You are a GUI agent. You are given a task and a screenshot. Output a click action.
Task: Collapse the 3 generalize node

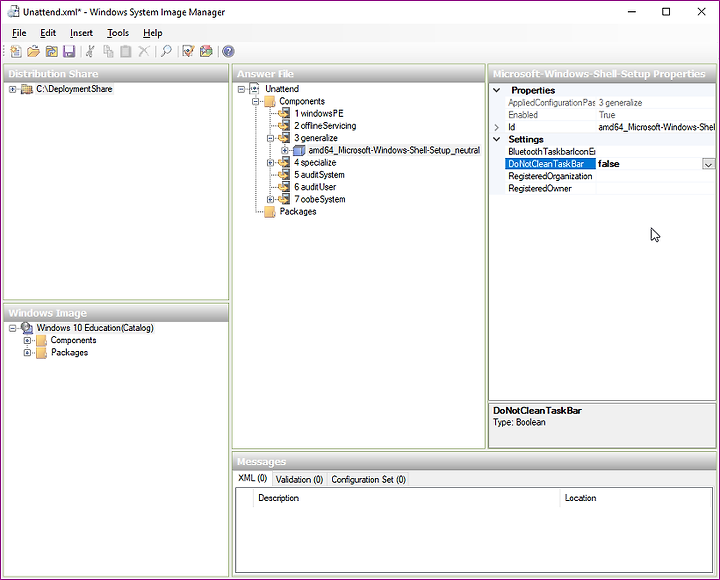coord(270,138)
